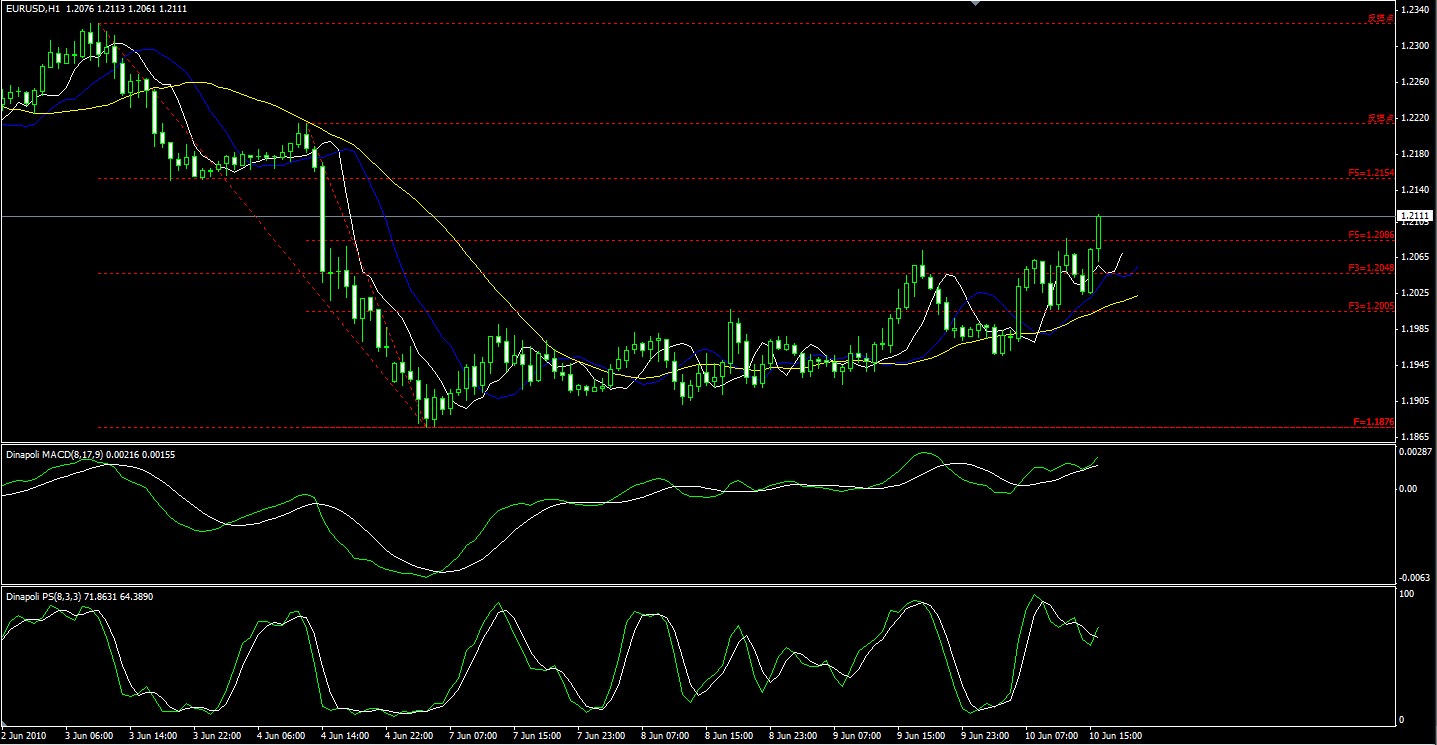Click 0.00287 on the MACD scale
Screen dimensions: 1437x745
(x=1414, y=454)
